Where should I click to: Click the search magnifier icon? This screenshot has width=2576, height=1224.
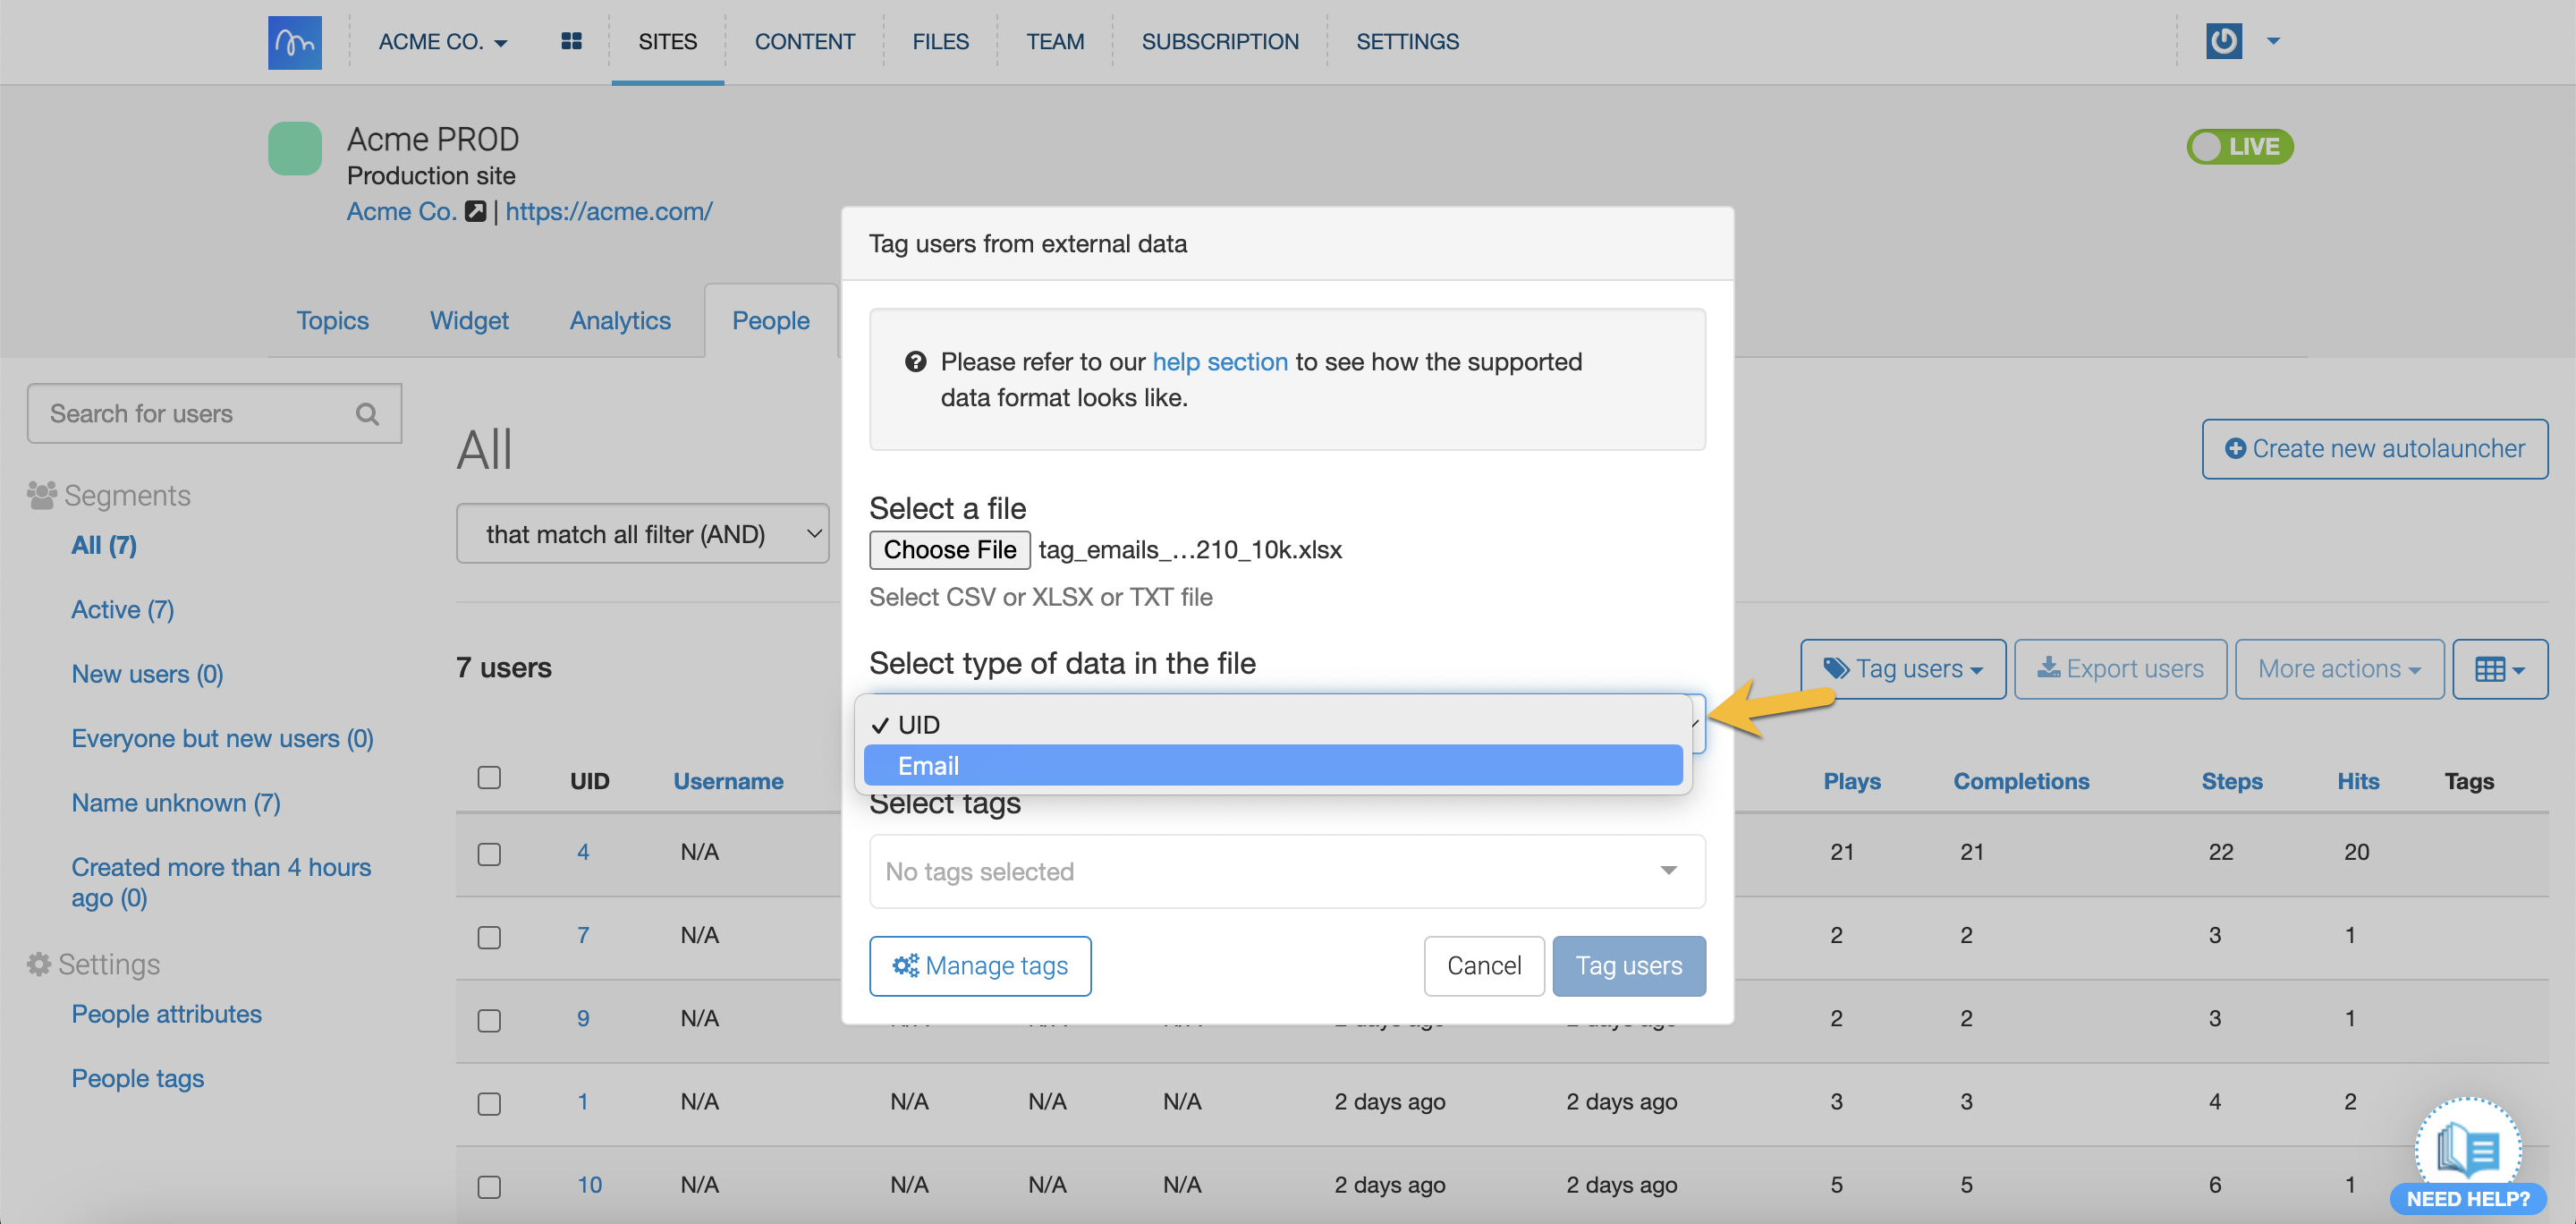click(367, 414)
